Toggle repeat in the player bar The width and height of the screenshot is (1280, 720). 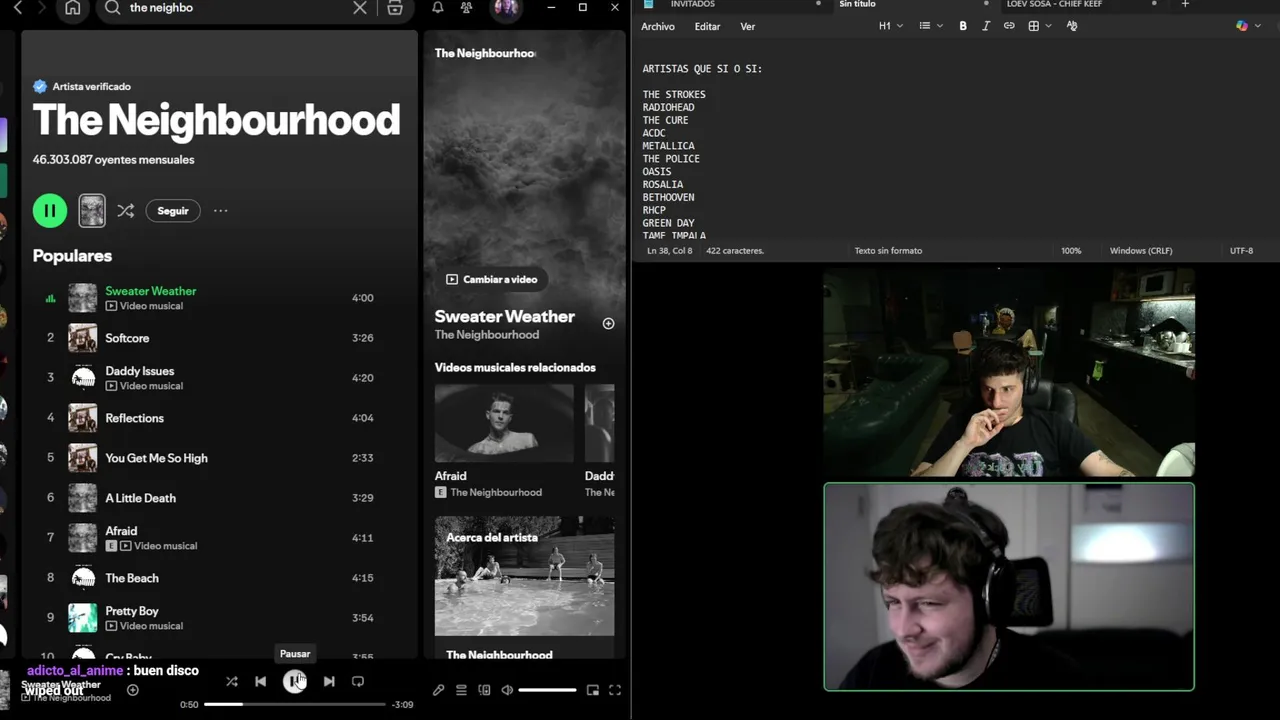click(358, 681)
